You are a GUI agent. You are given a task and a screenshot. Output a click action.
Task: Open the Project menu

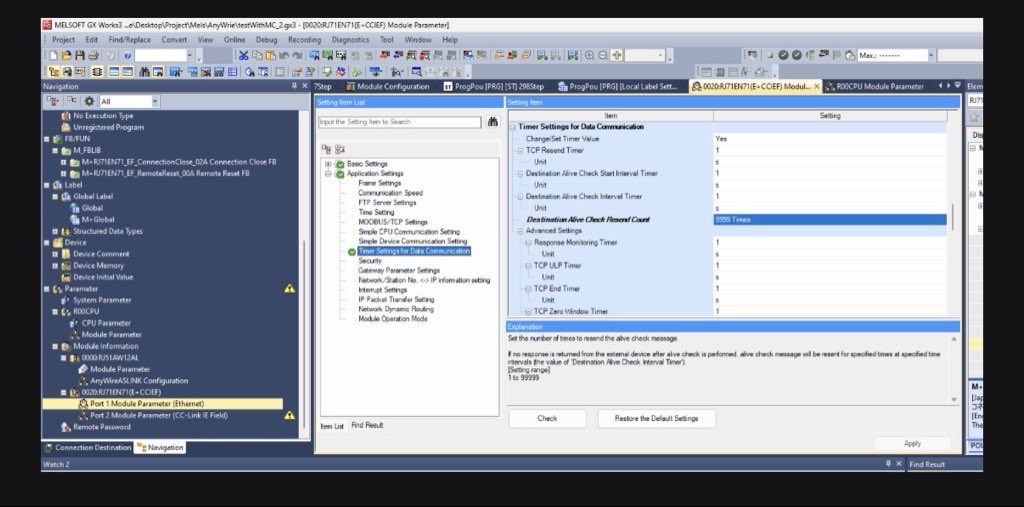coord(63,40)
